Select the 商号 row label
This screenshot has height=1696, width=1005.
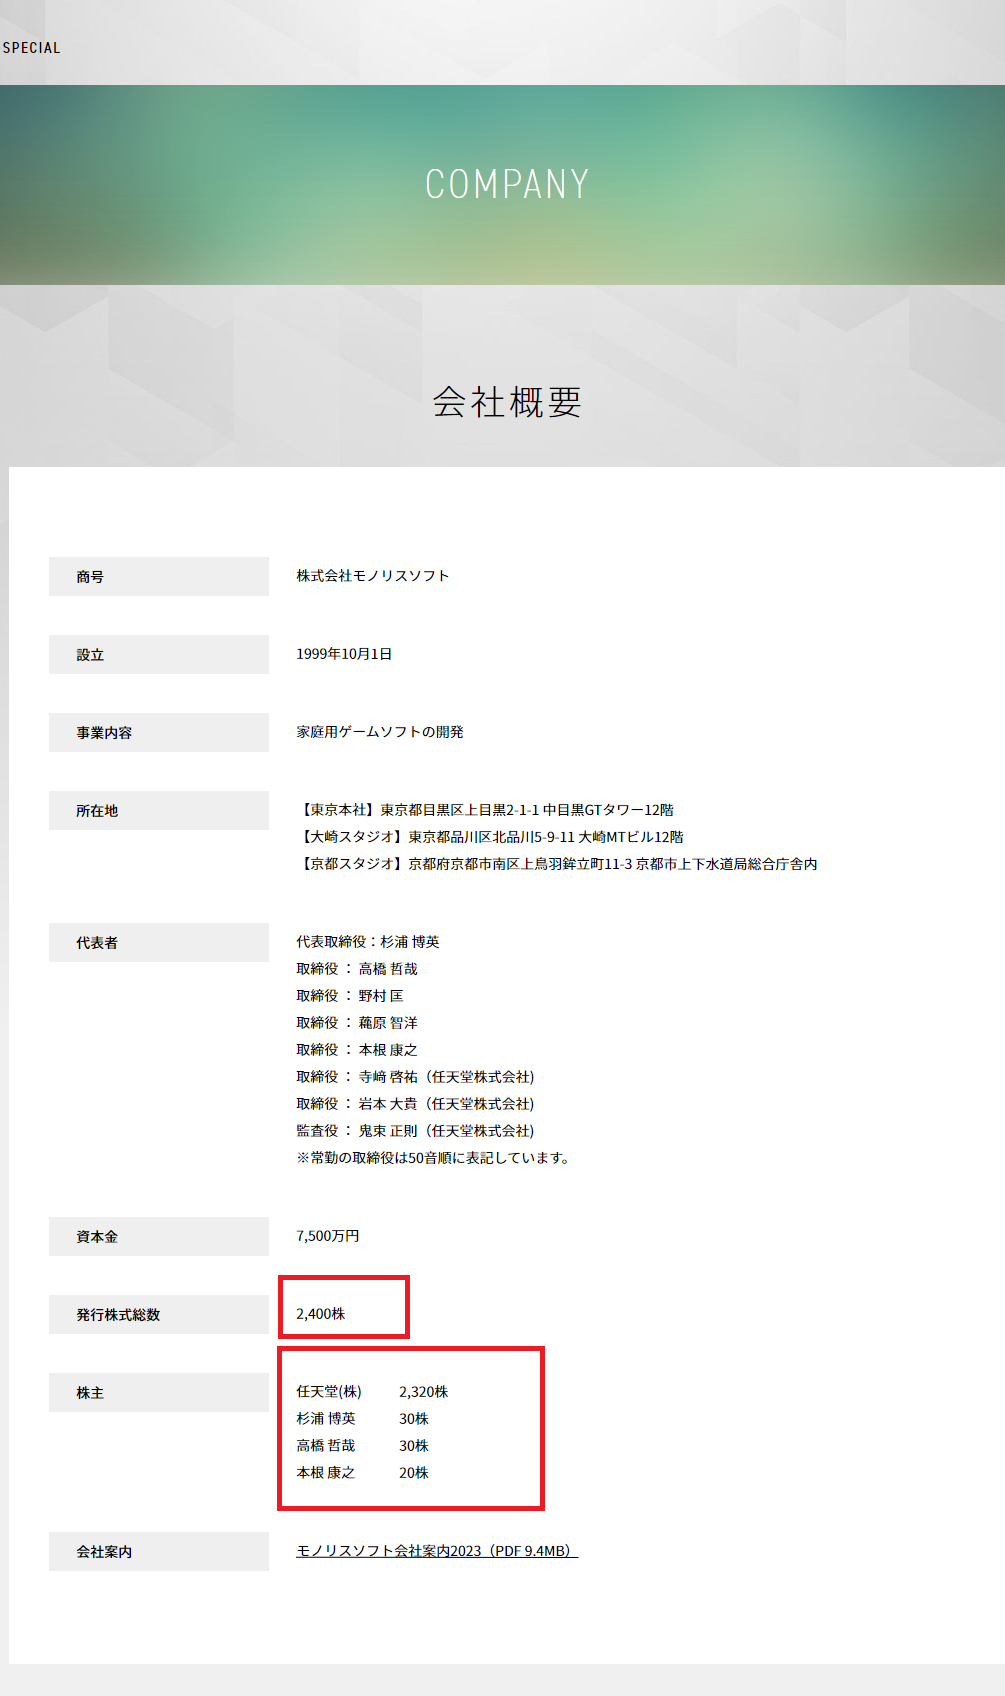159,577
